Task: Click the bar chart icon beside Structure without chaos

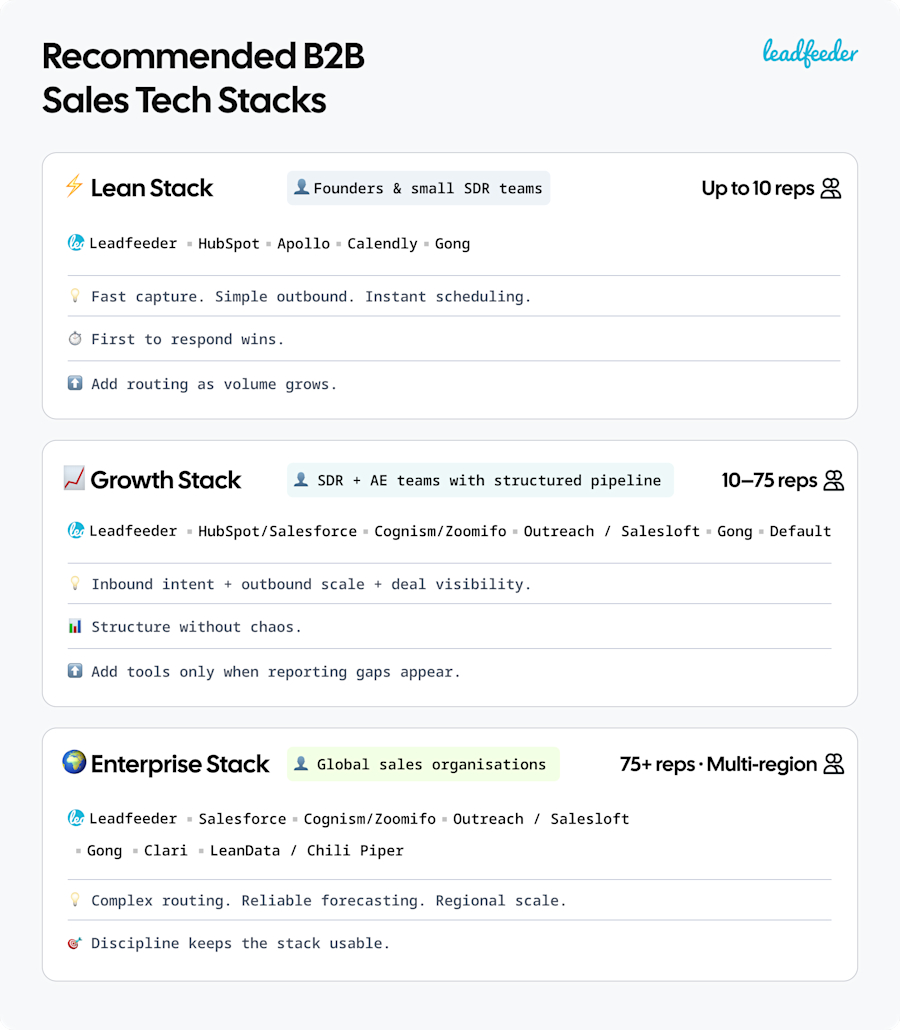Action: coord(75,627)
